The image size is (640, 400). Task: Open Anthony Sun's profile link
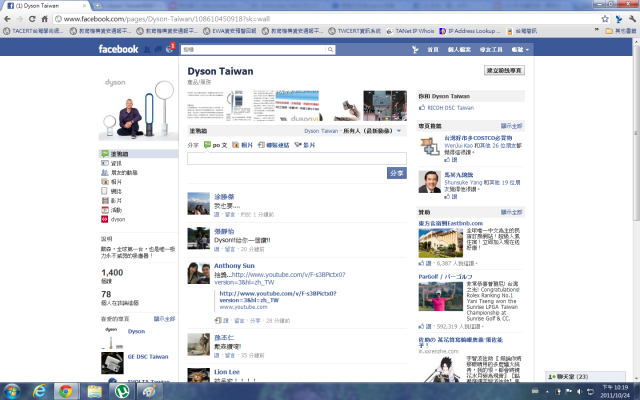pos(234,266)
